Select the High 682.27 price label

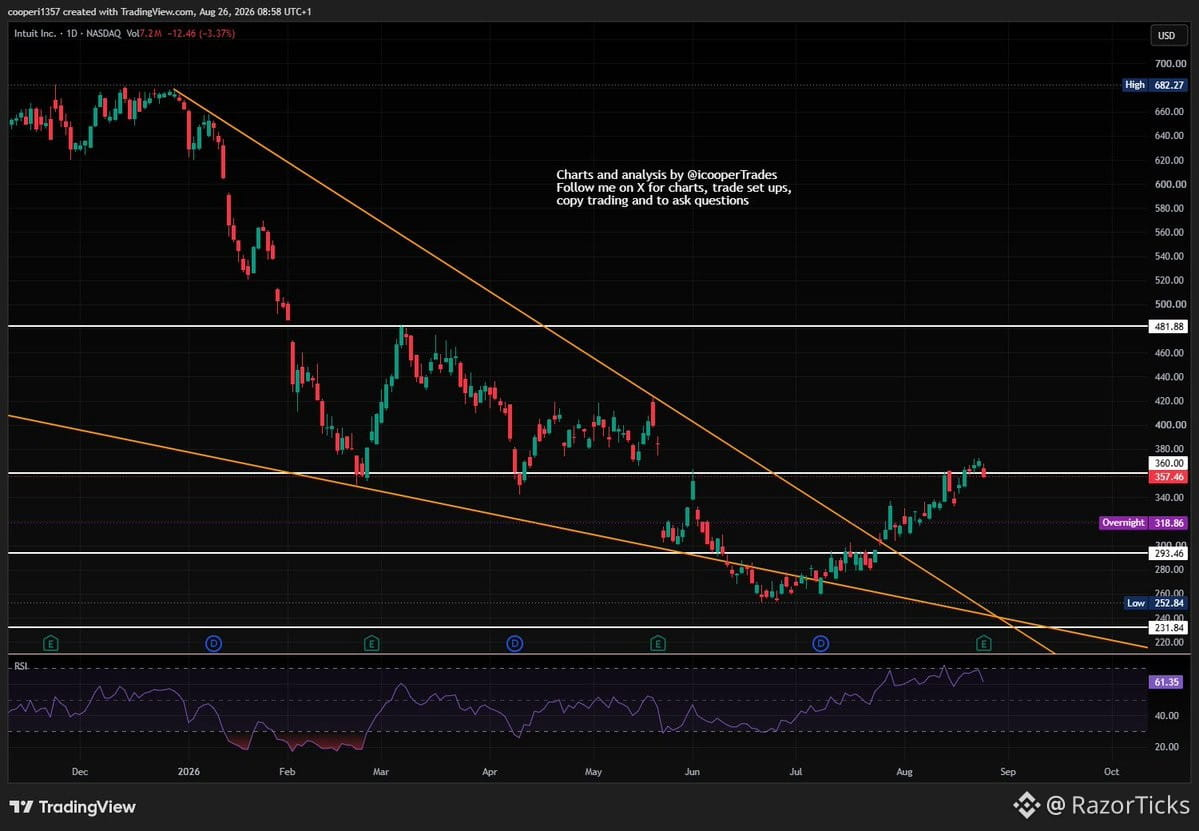(x=1155, y=85)
